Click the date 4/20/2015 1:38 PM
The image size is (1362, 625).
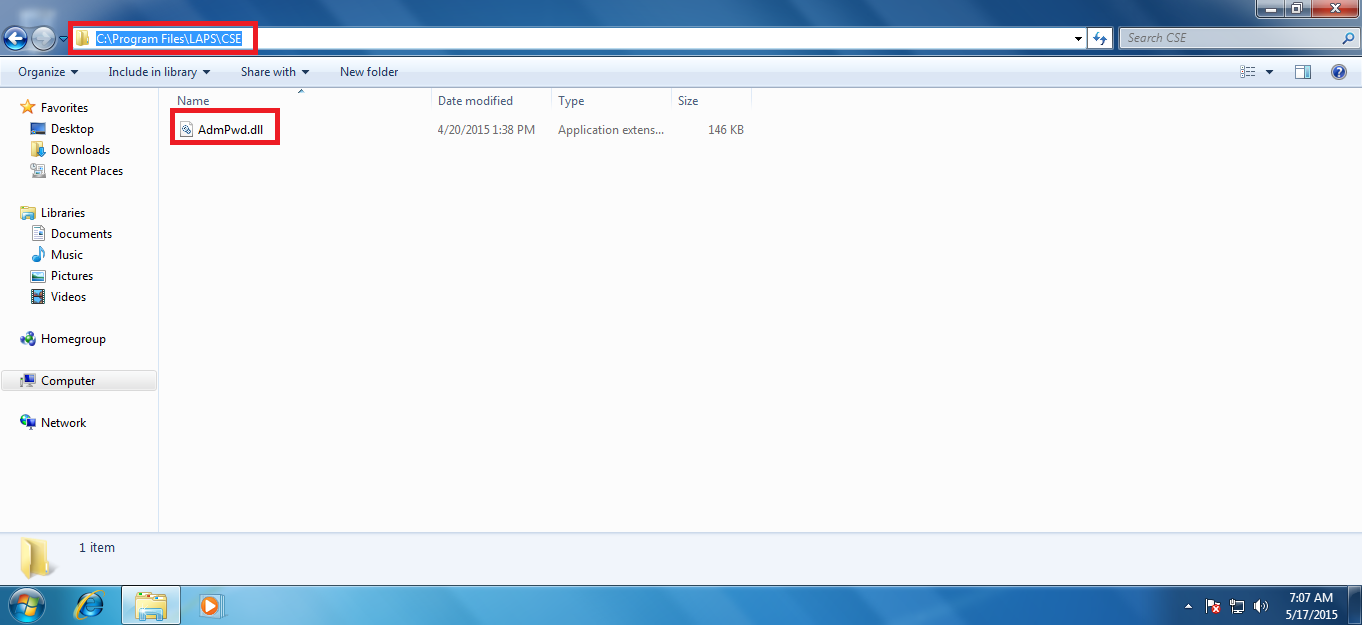(x=486, y=130)
